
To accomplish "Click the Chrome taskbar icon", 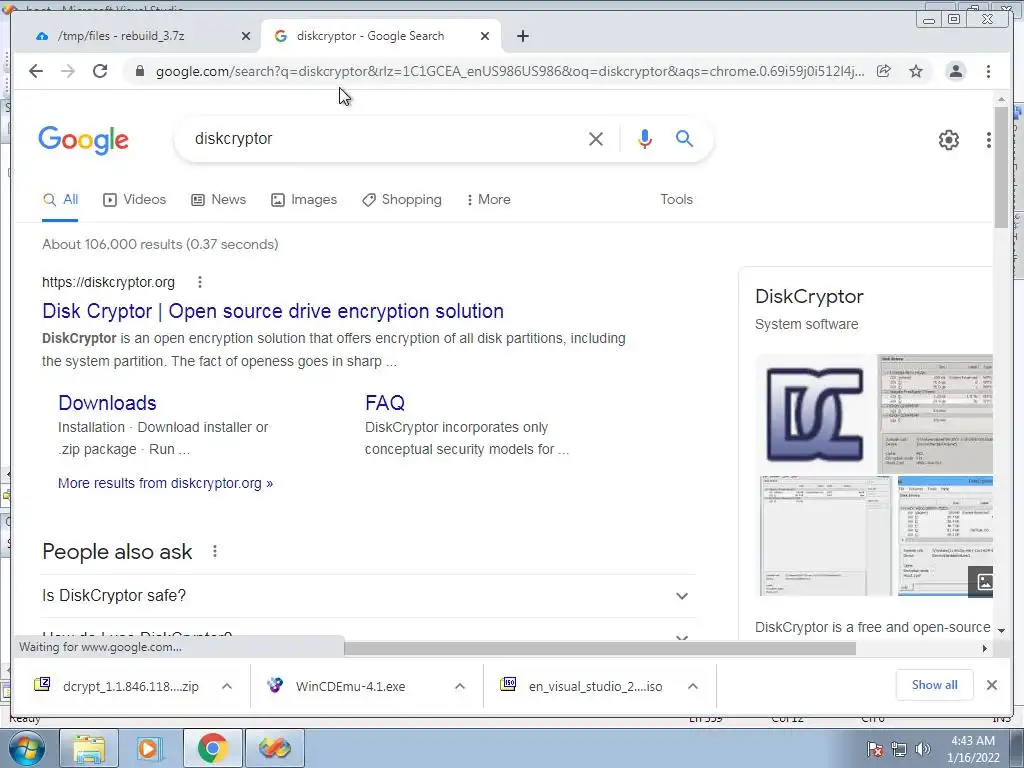I will coord(212,748).
